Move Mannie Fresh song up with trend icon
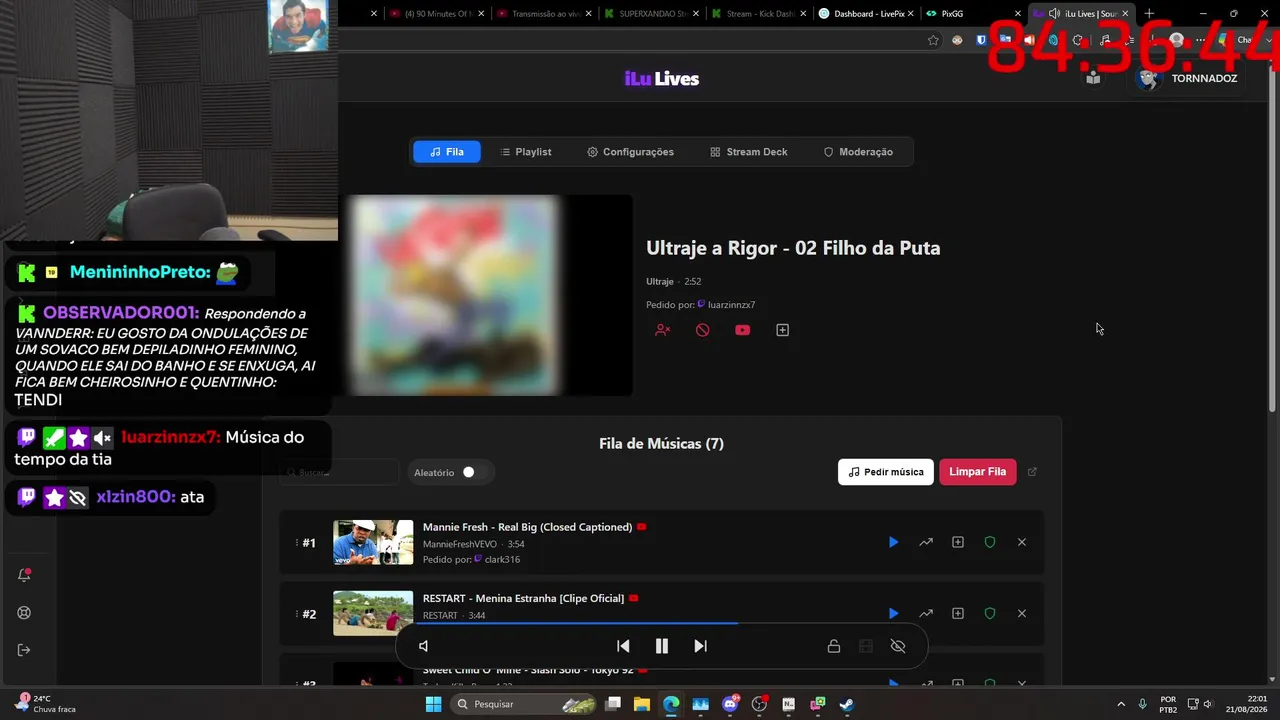This screenshot has height=720, width=1280. 926,542
